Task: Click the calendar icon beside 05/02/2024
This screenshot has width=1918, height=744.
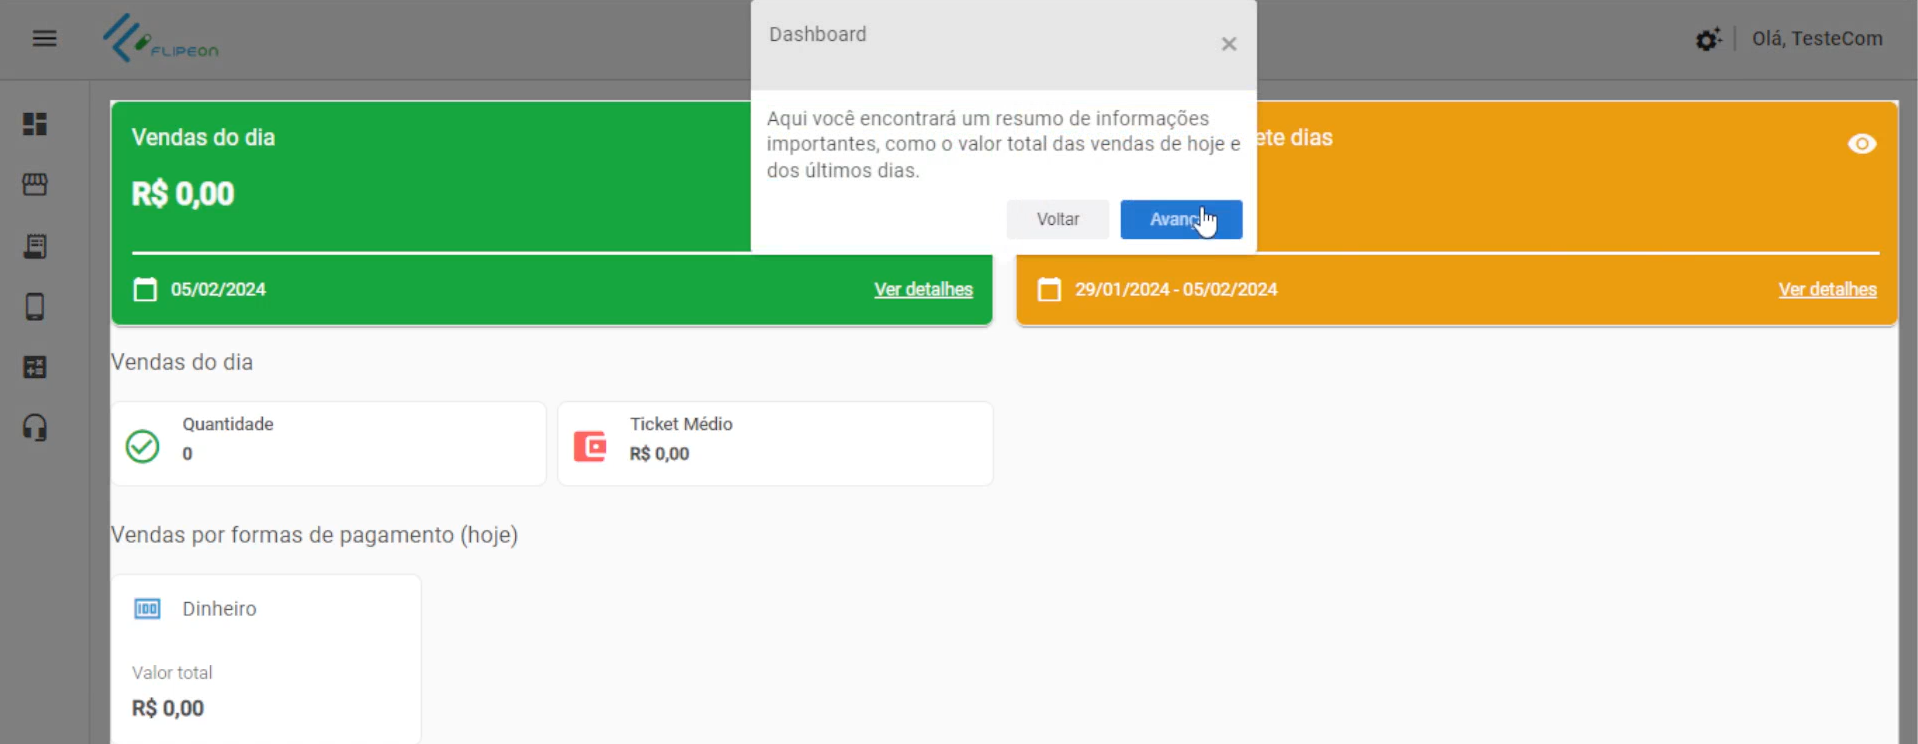Action: tap(145, 289)
